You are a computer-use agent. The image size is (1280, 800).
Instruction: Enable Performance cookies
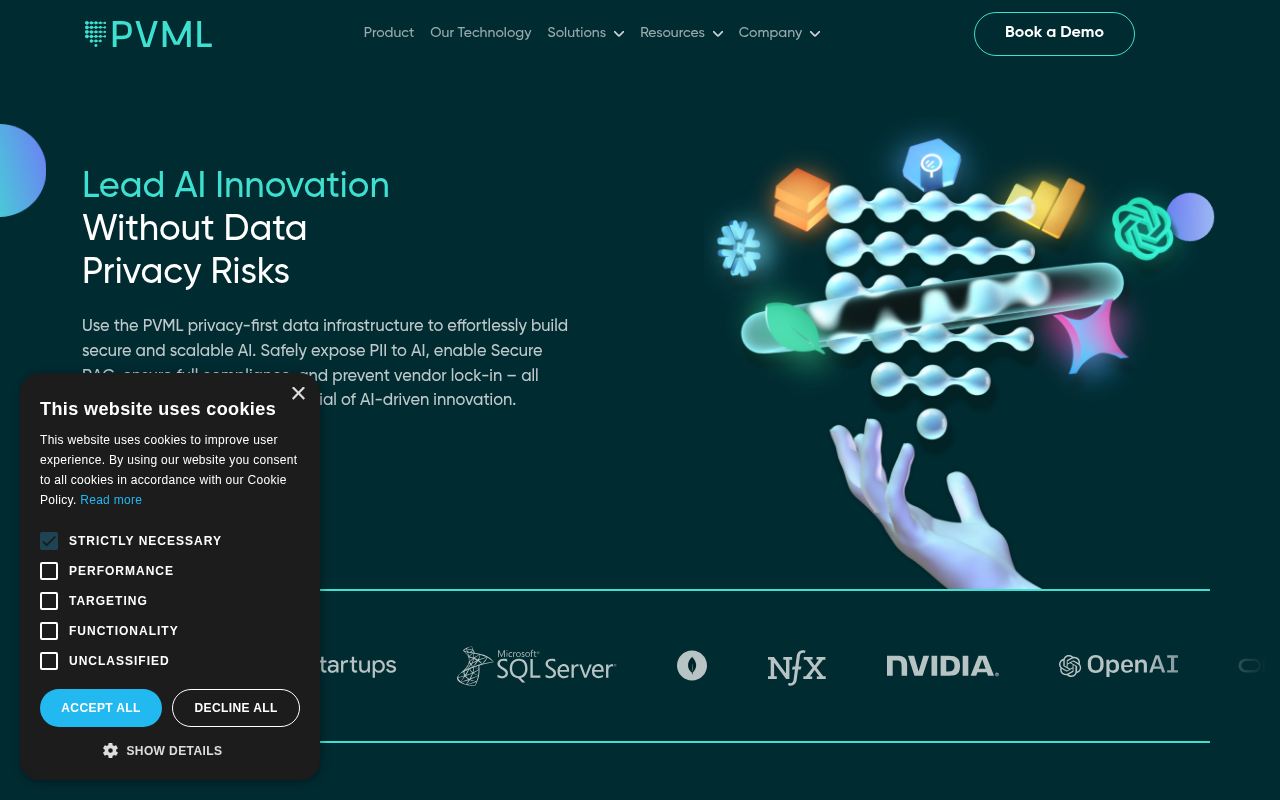[x=48, y=570]
